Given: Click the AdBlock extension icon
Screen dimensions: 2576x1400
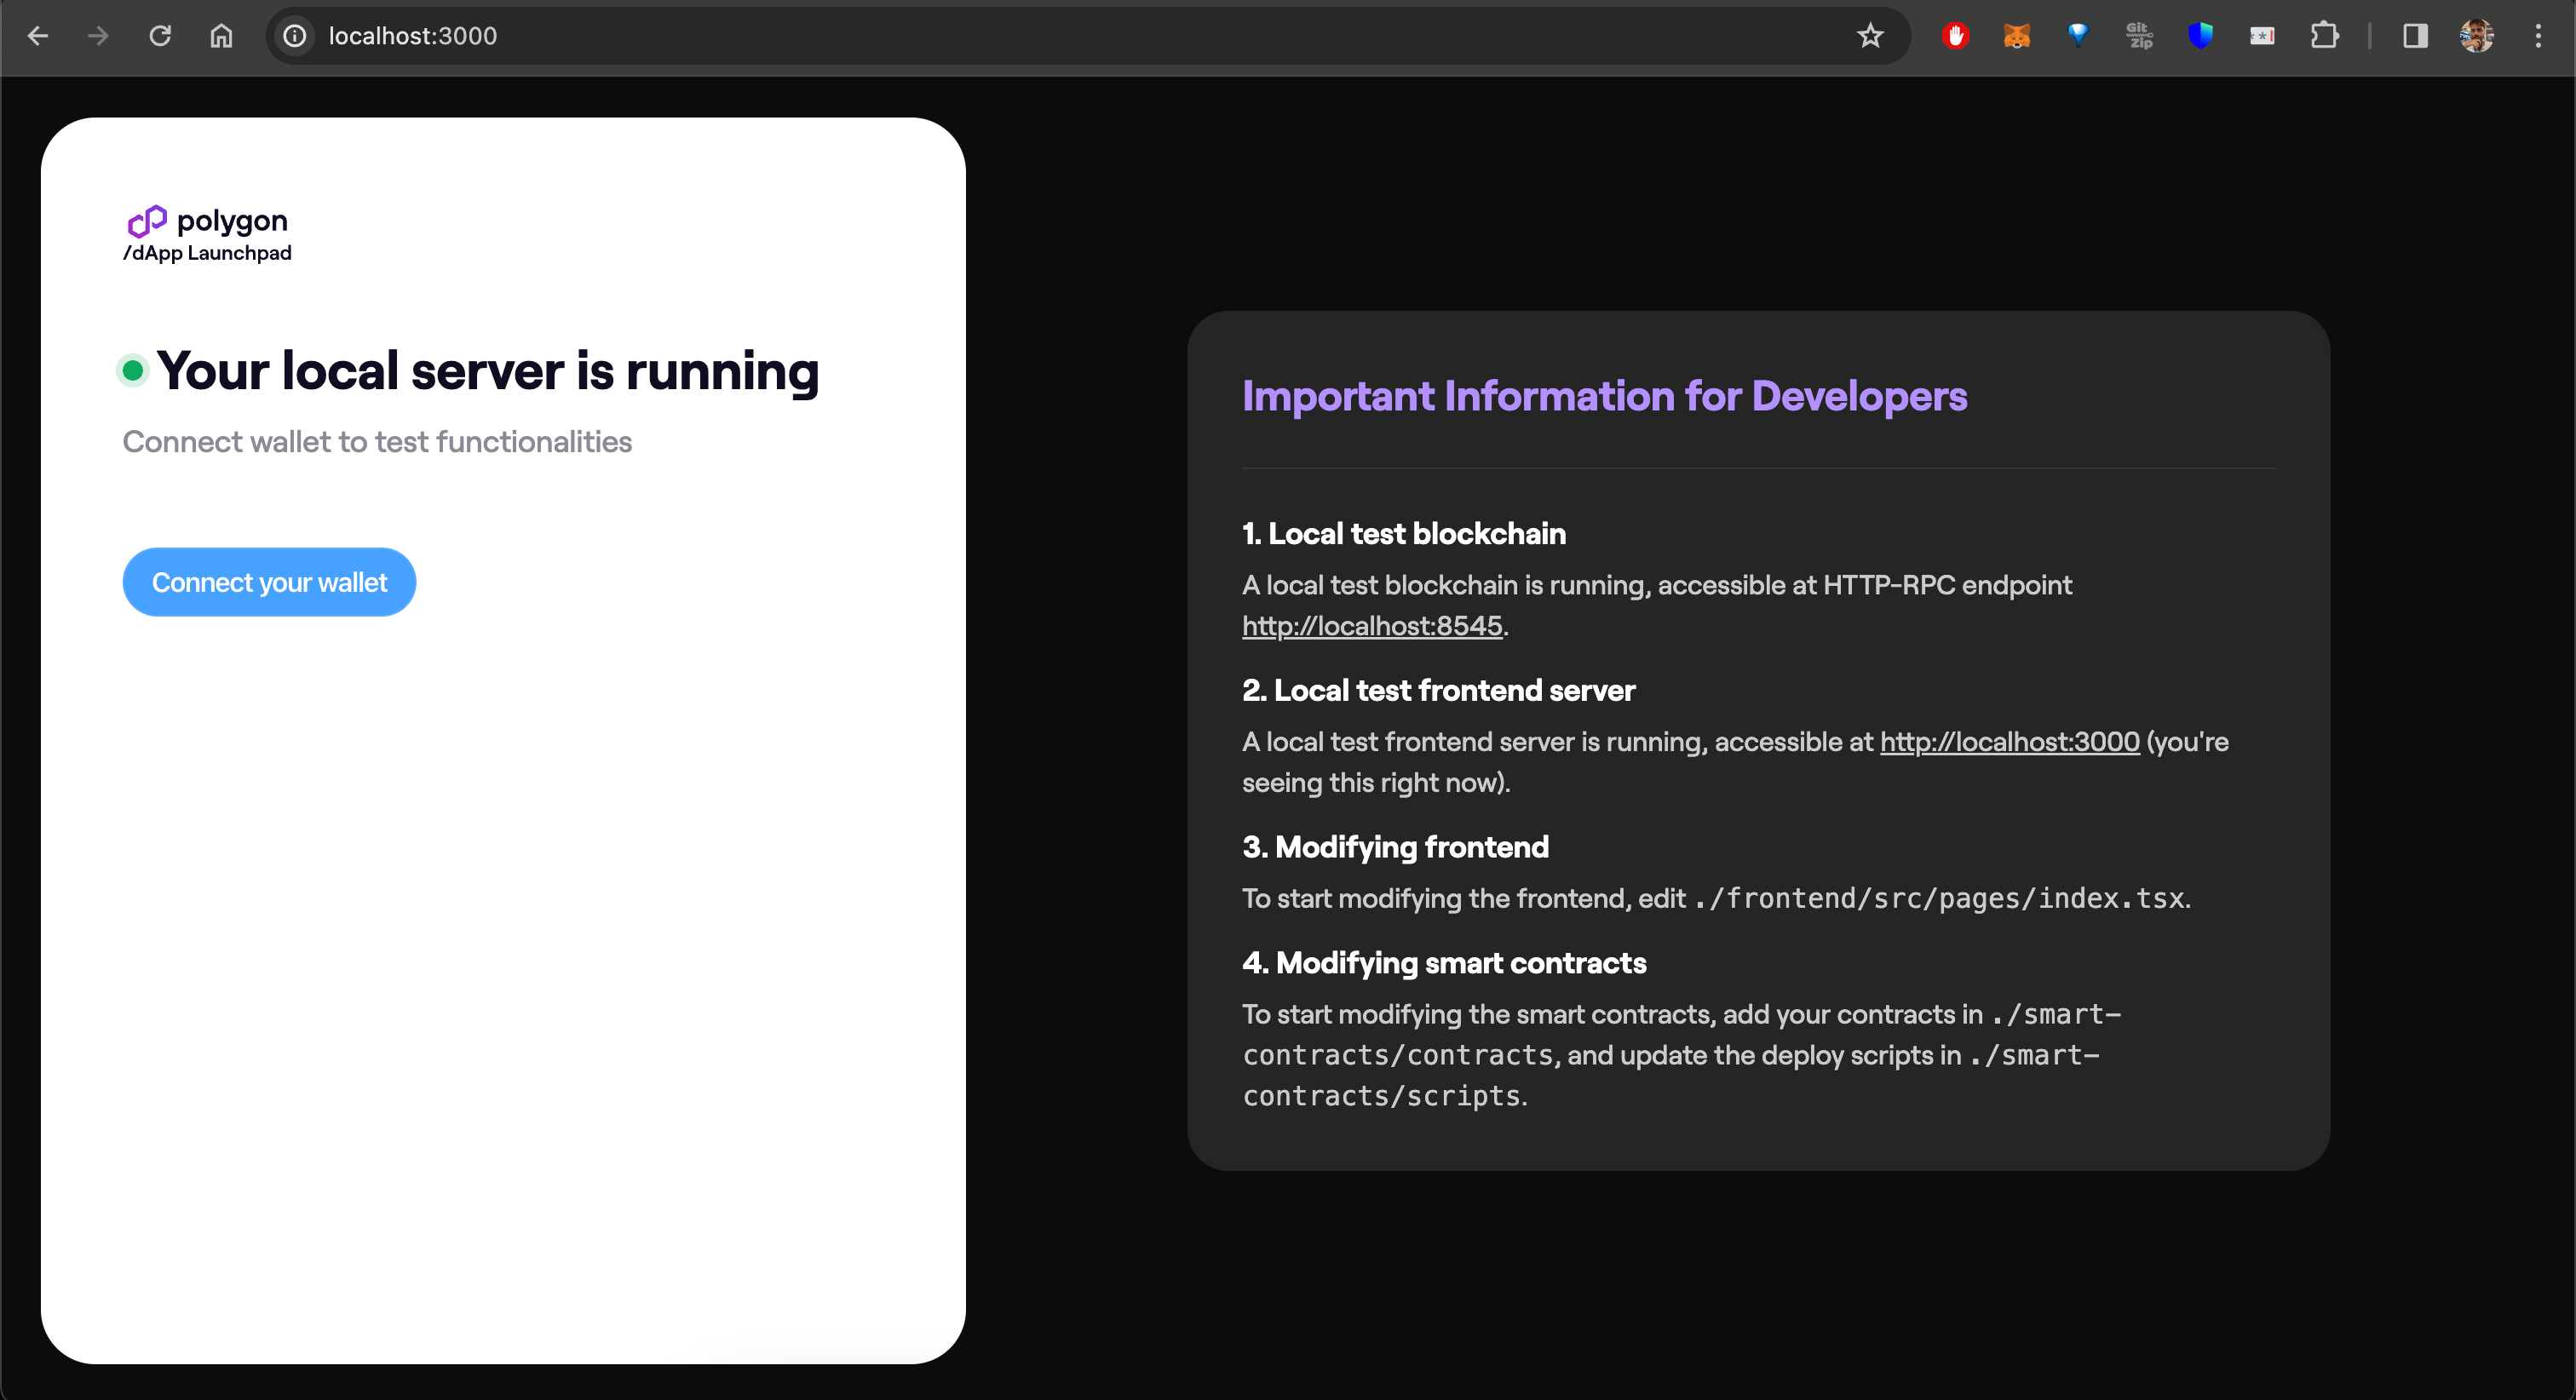Looking at the screenshot, I should [1955, 36].
